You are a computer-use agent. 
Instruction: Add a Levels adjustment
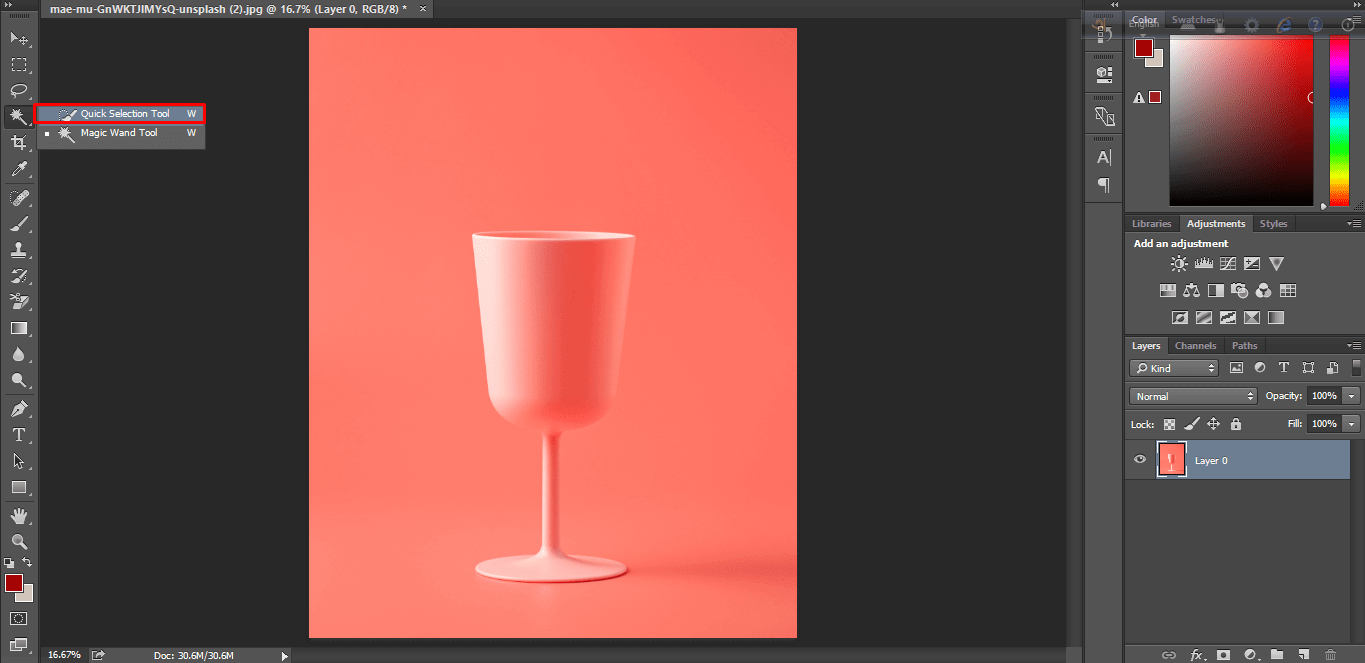(1204, 263)
